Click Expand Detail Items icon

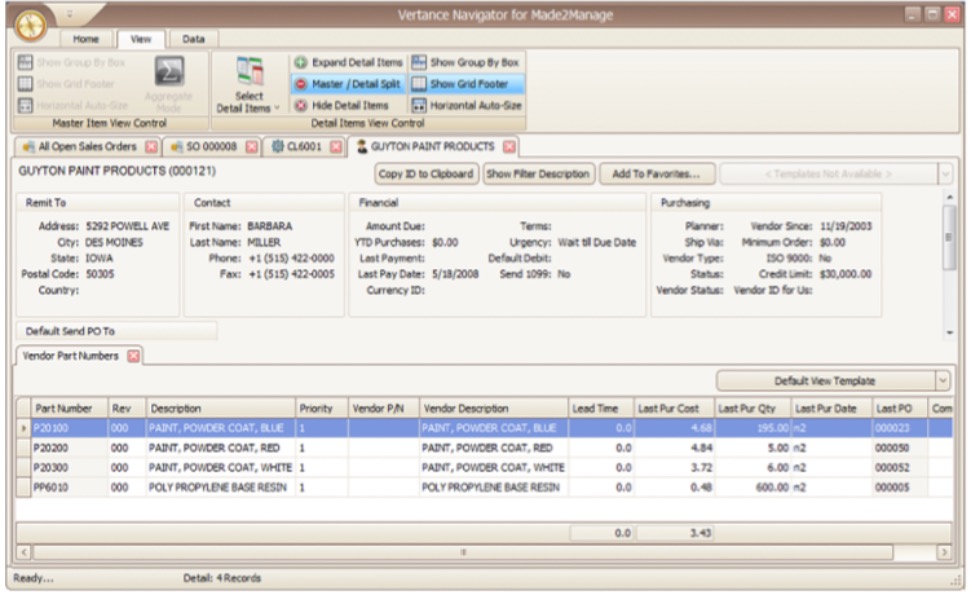(x=300, y=62)
